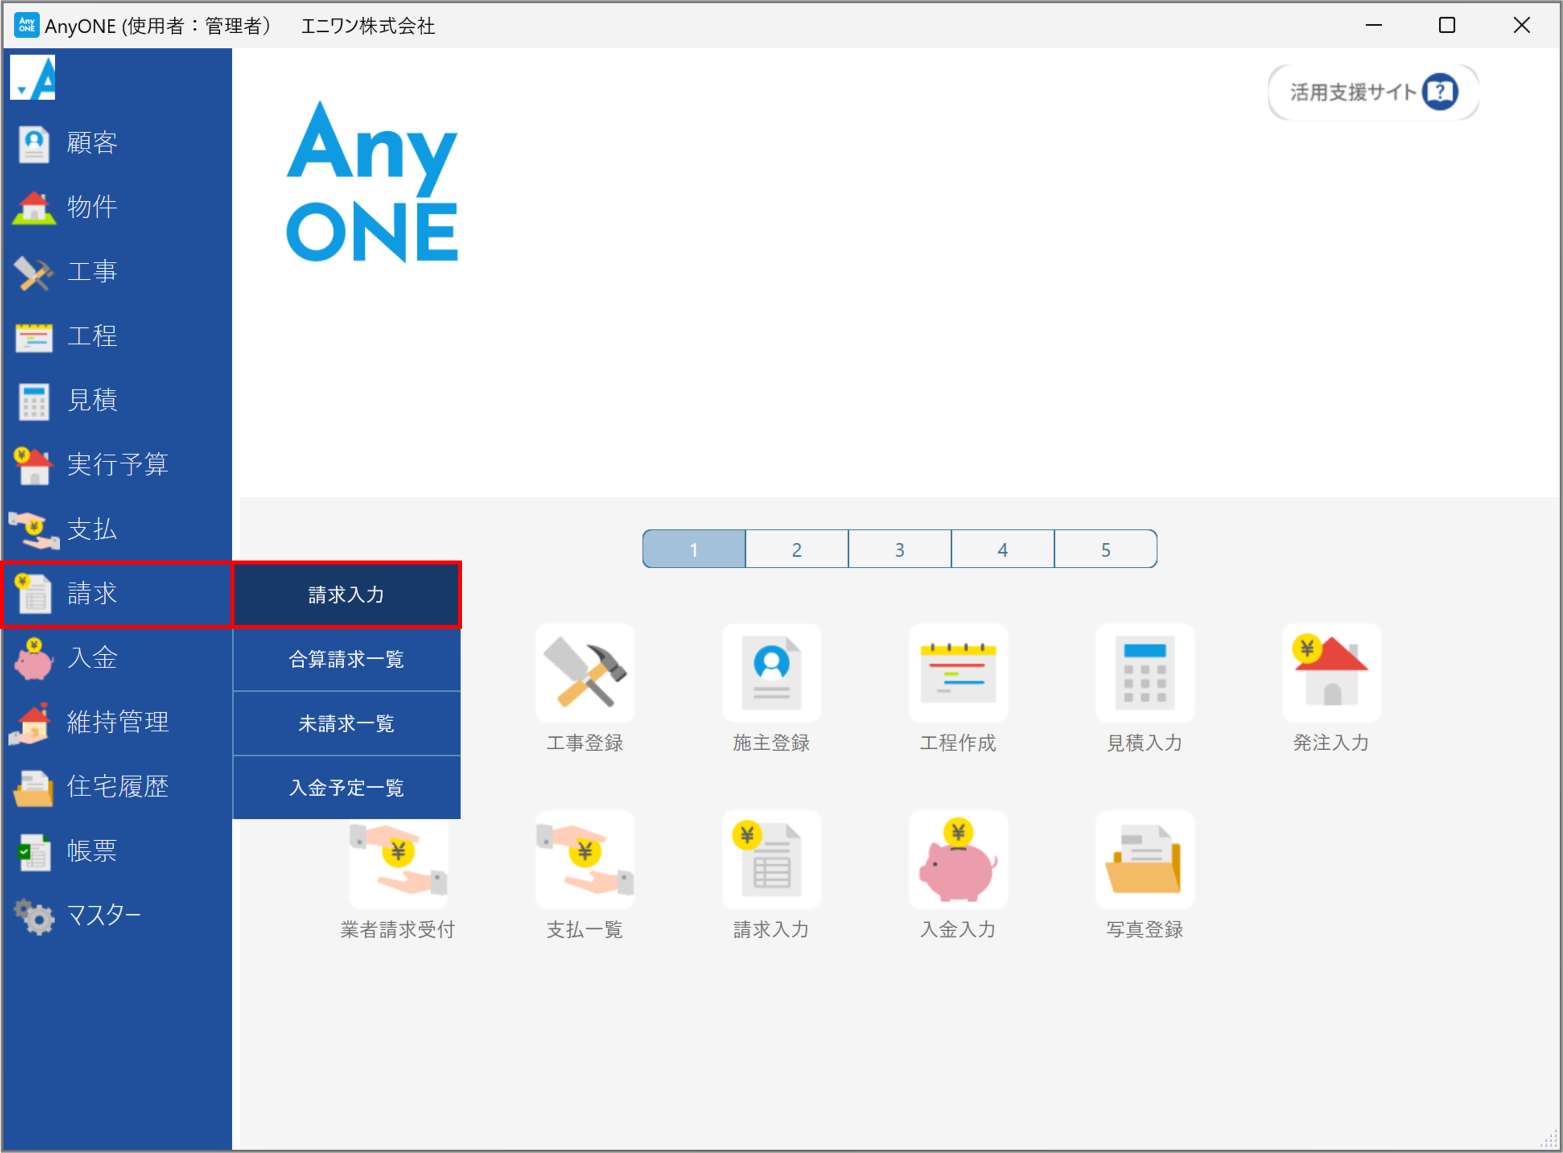Launch the 発注入力 house icon
Image resolution: width=1563 pixels, height=1153 pixels.
[x=1330, y=673]
